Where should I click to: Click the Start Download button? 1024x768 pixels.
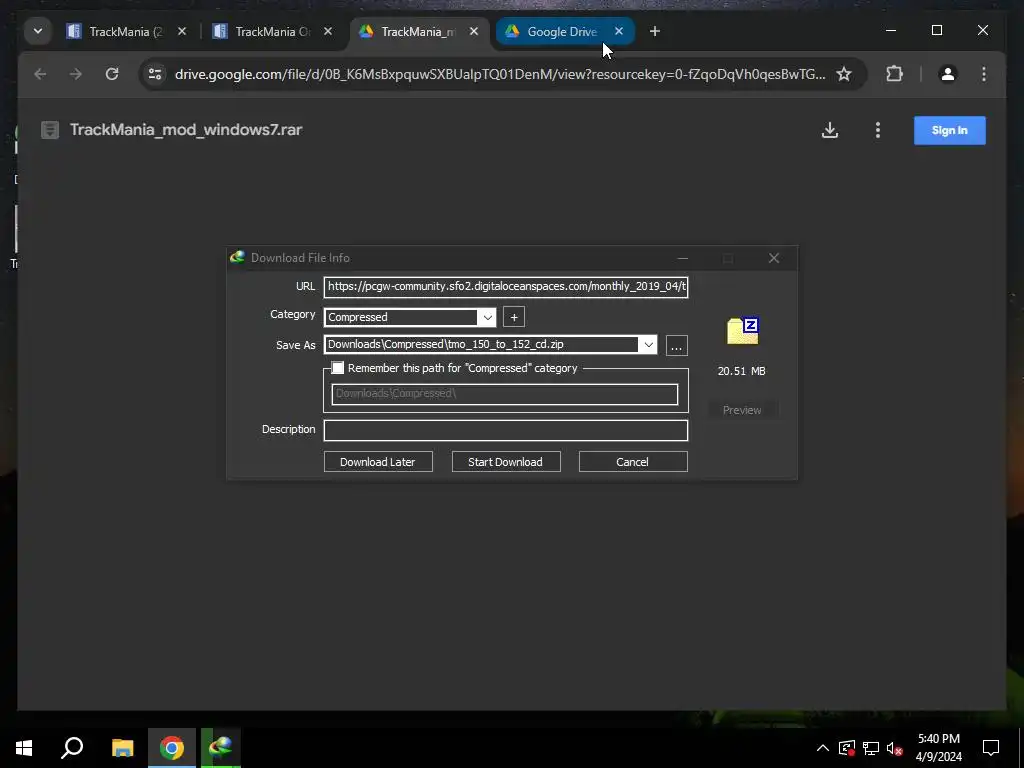(x=505, y=462)
